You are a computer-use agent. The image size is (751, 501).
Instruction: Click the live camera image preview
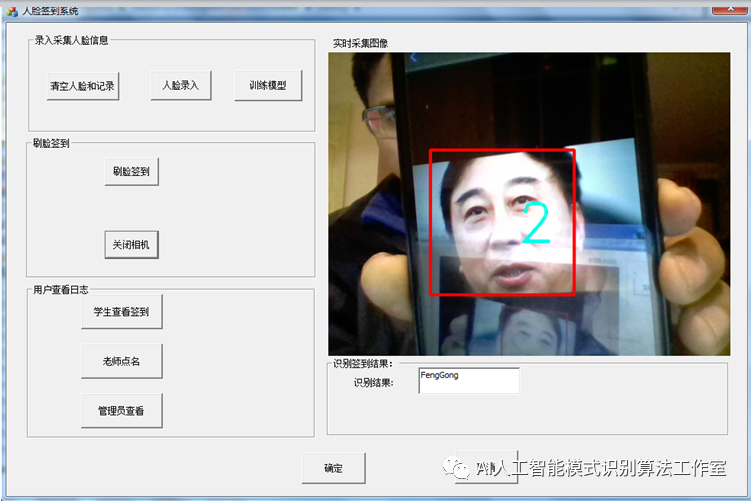[x=529, y=204]
